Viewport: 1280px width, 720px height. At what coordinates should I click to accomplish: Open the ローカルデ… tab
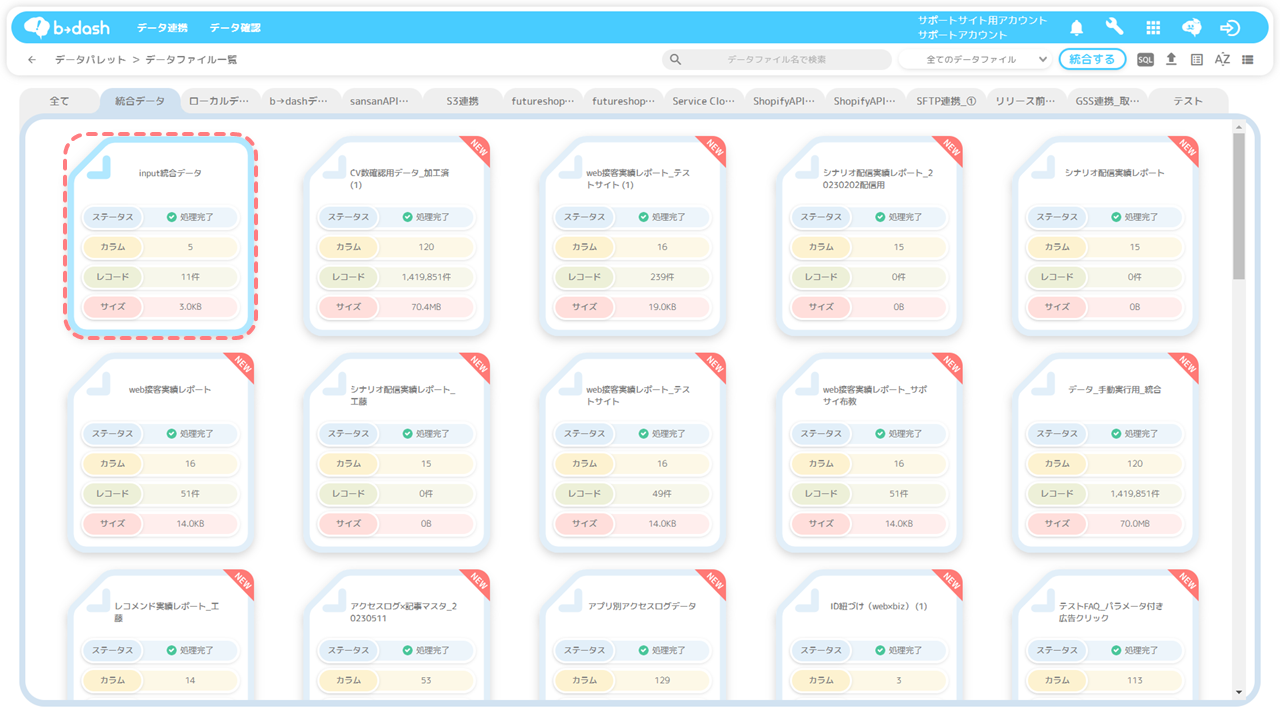[x=220, y=101]
